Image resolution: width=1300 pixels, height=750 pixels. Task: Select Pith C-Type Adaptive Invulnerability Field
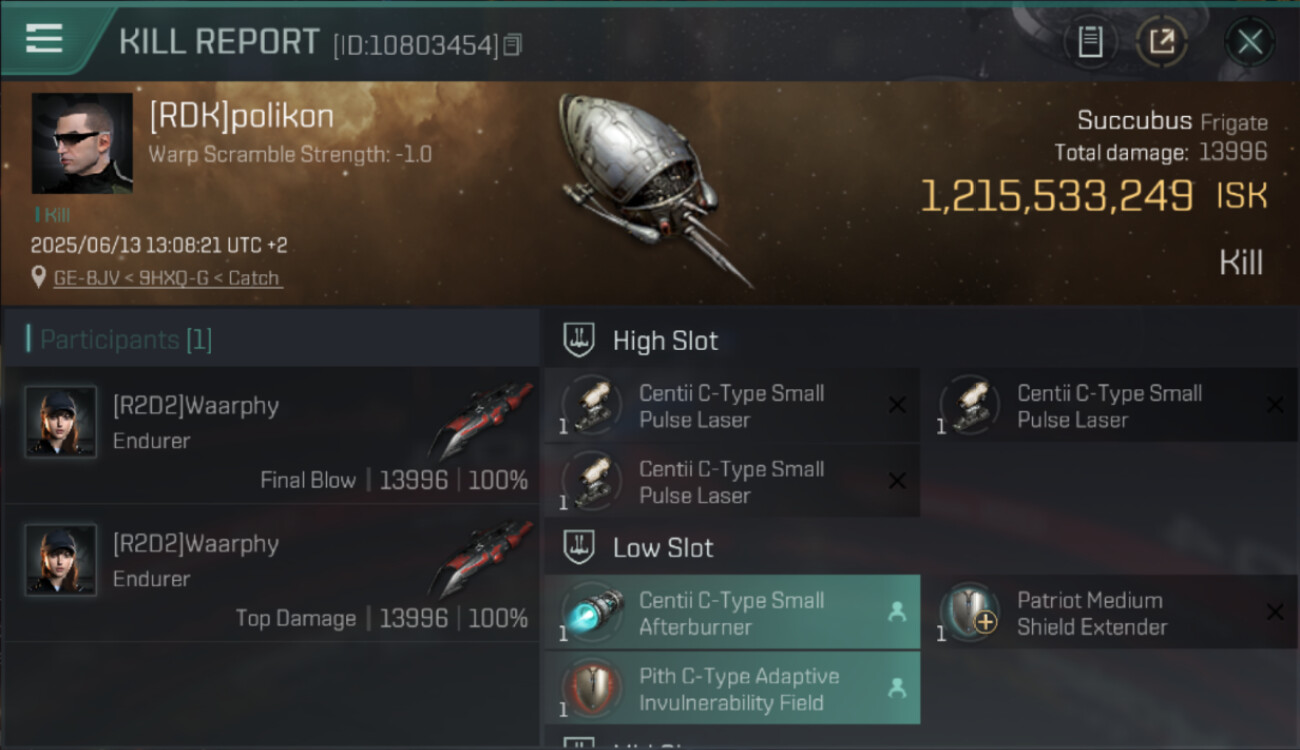[733, 688]
